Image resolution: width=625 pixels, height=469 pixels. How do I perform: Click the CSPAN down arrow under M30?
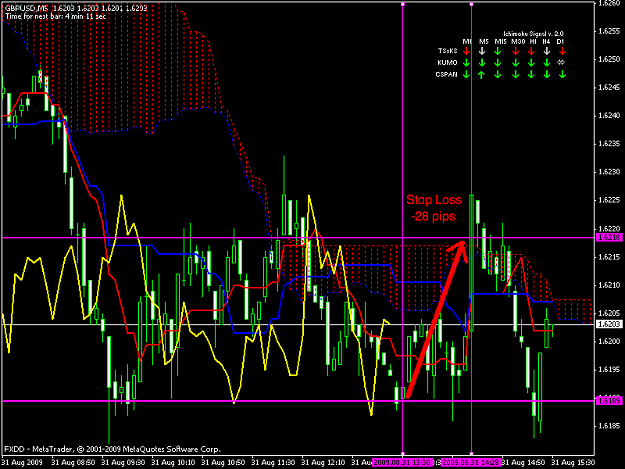(x=515, y=75)
